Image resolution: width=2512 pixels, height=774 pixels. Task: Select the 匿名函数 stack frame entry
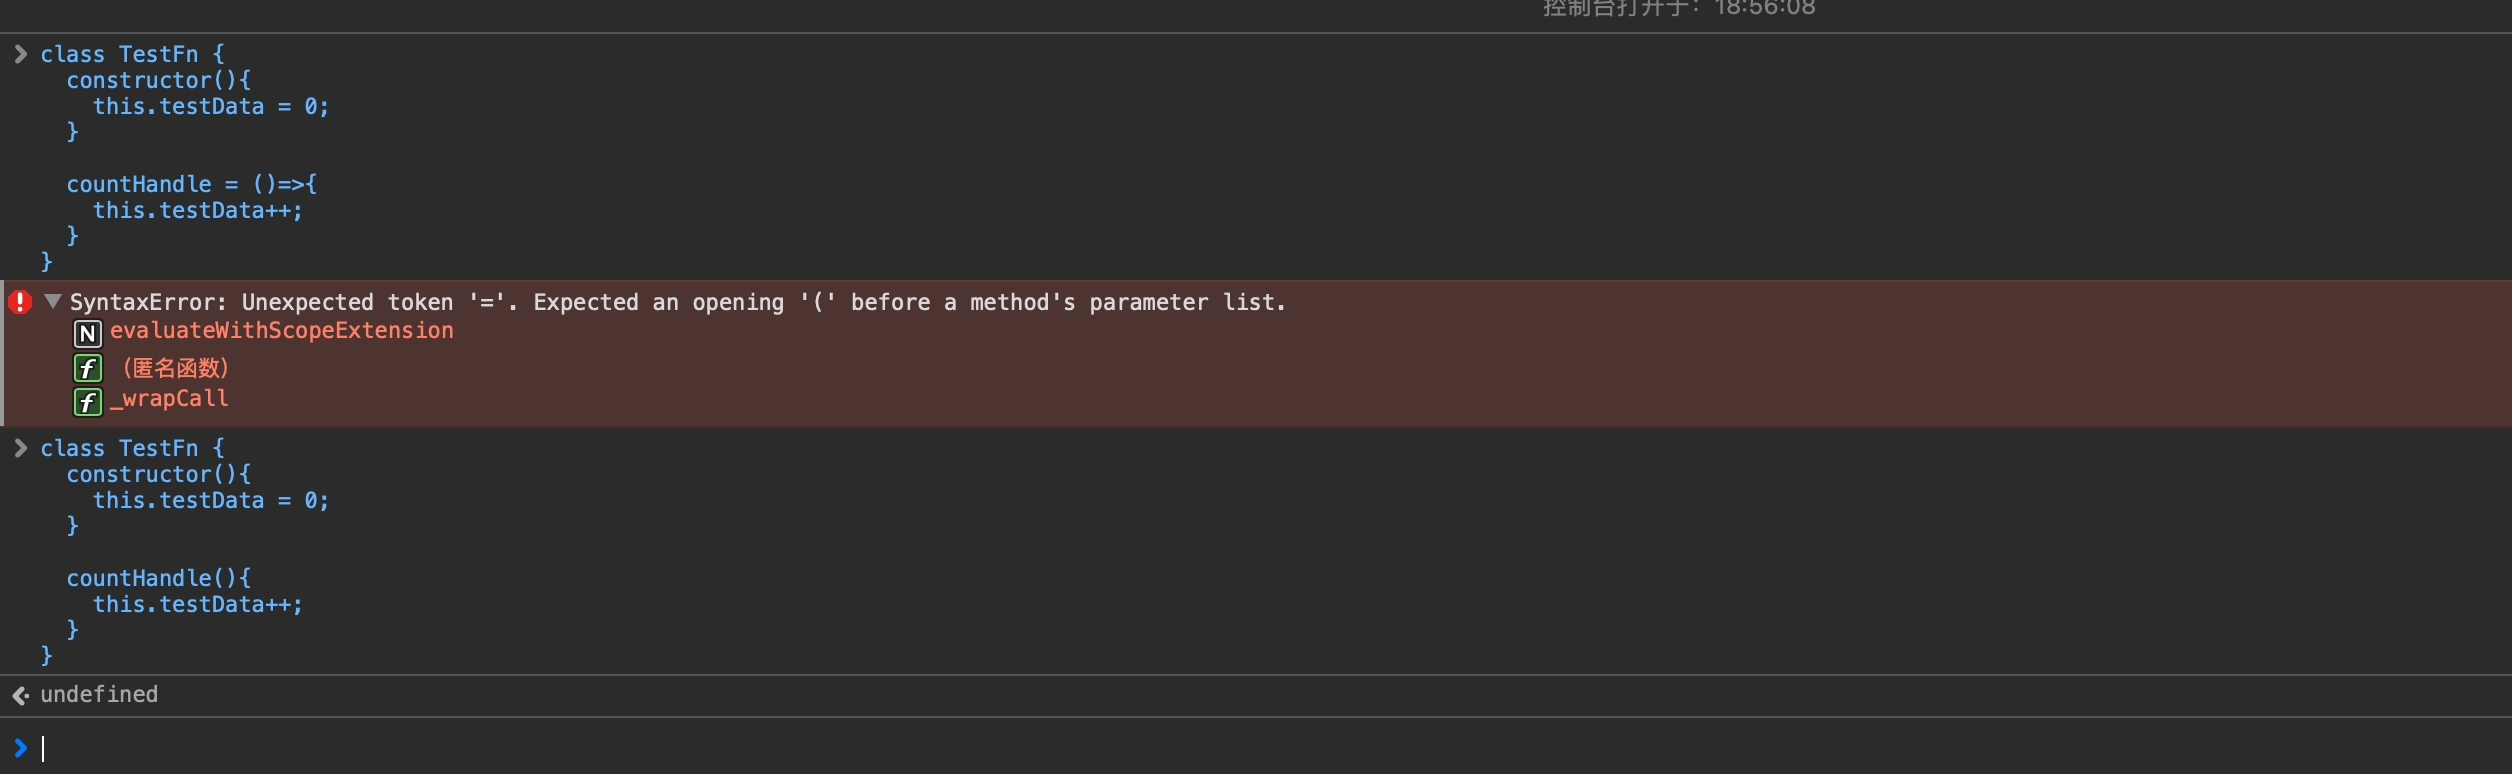click(175, 368)
